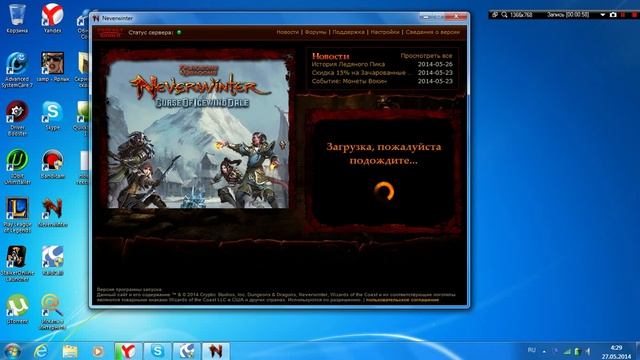Open news item История Ледяного Пика

pos(348,64)
